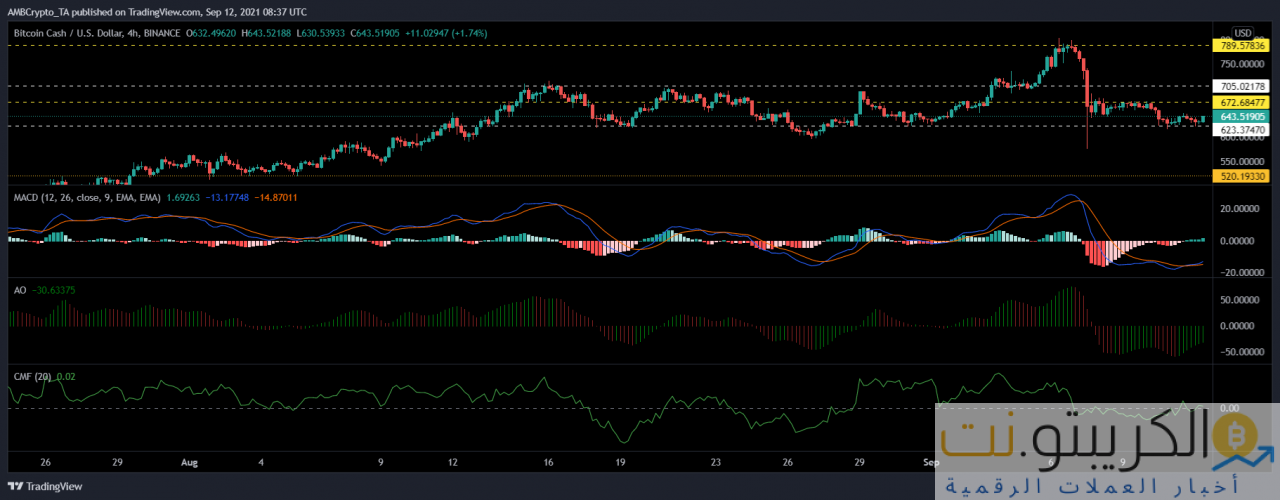Viewport: 1280px width, 500px height.
Task: Click the USD currency badge on price axis
Action: (x=1242, y=32)
